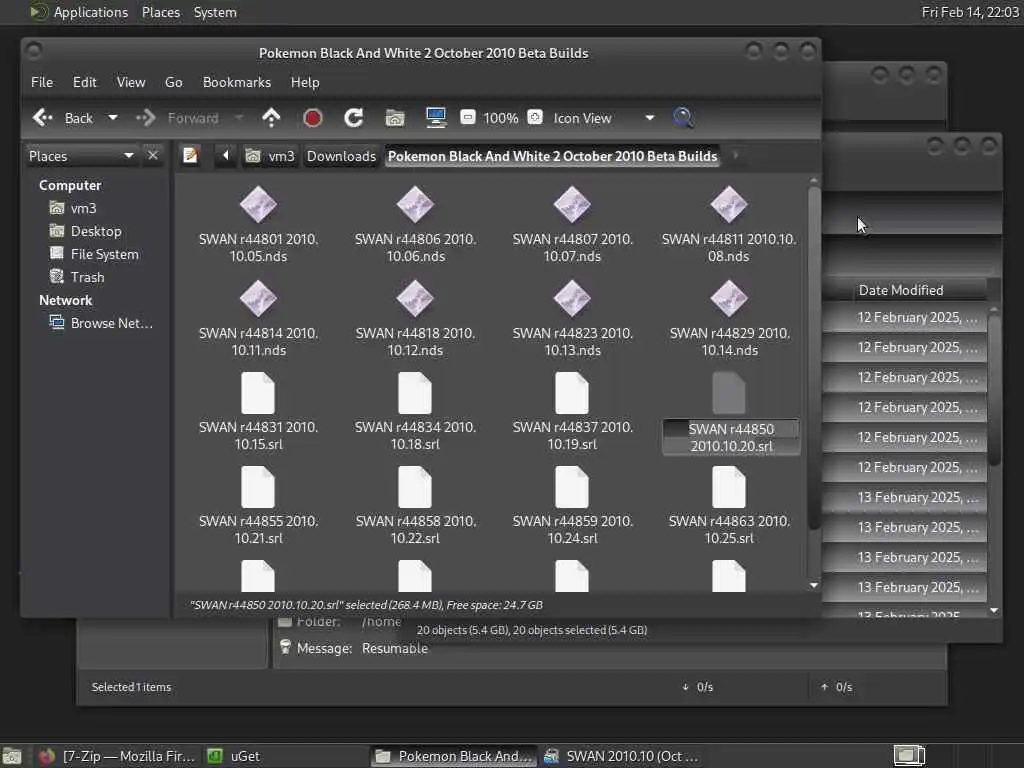The image size is (1024, 768).
Task: Open the Edit menu
Action: [84, 82]
